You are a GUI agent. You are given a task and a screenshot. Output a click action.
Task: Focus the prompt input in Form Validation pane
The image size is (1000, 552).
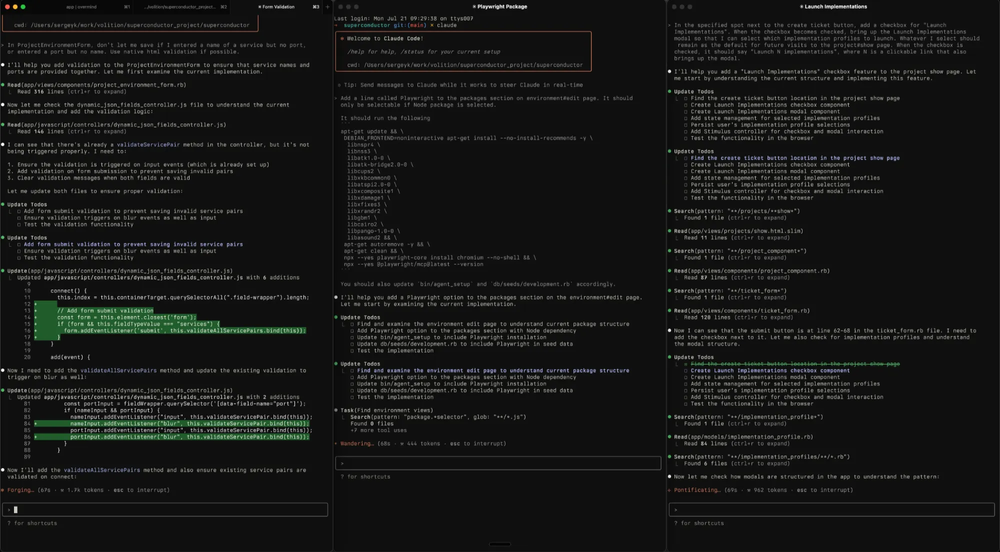pos(165,510)
